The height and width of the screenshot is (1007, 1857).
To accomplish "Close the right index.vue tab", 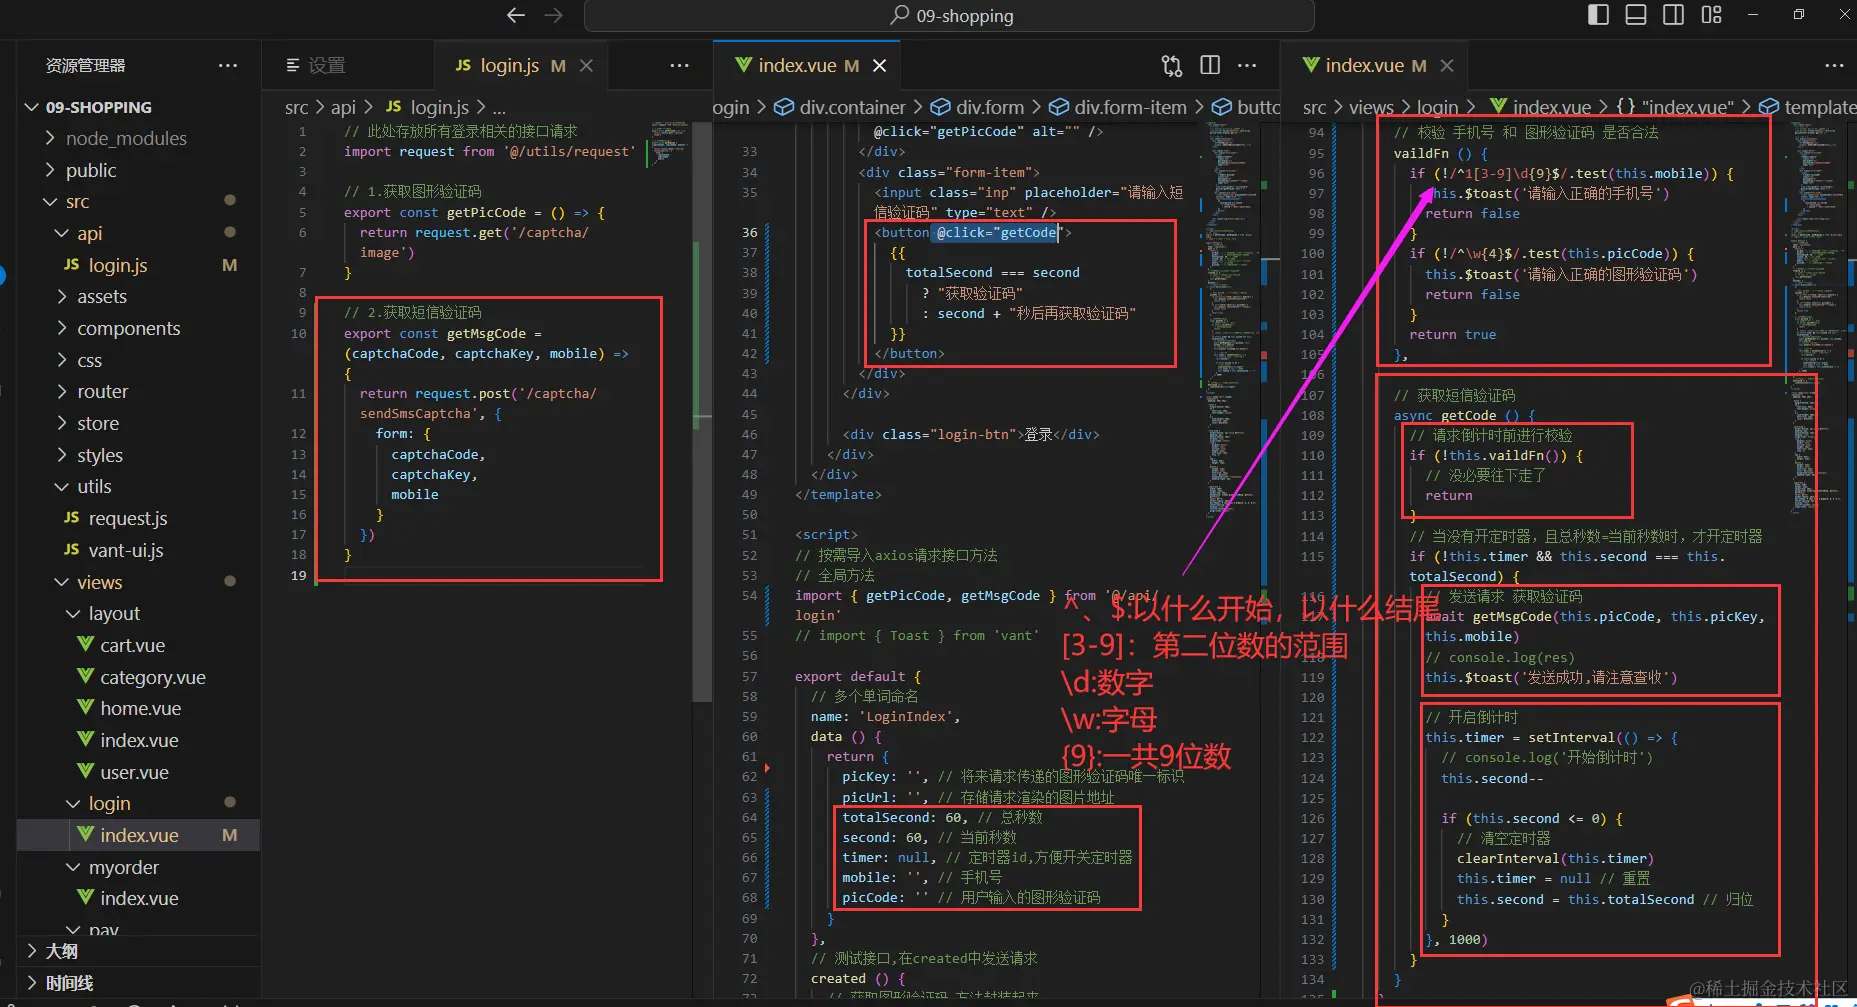I will pyautogui.click(x=1447, y=65).
